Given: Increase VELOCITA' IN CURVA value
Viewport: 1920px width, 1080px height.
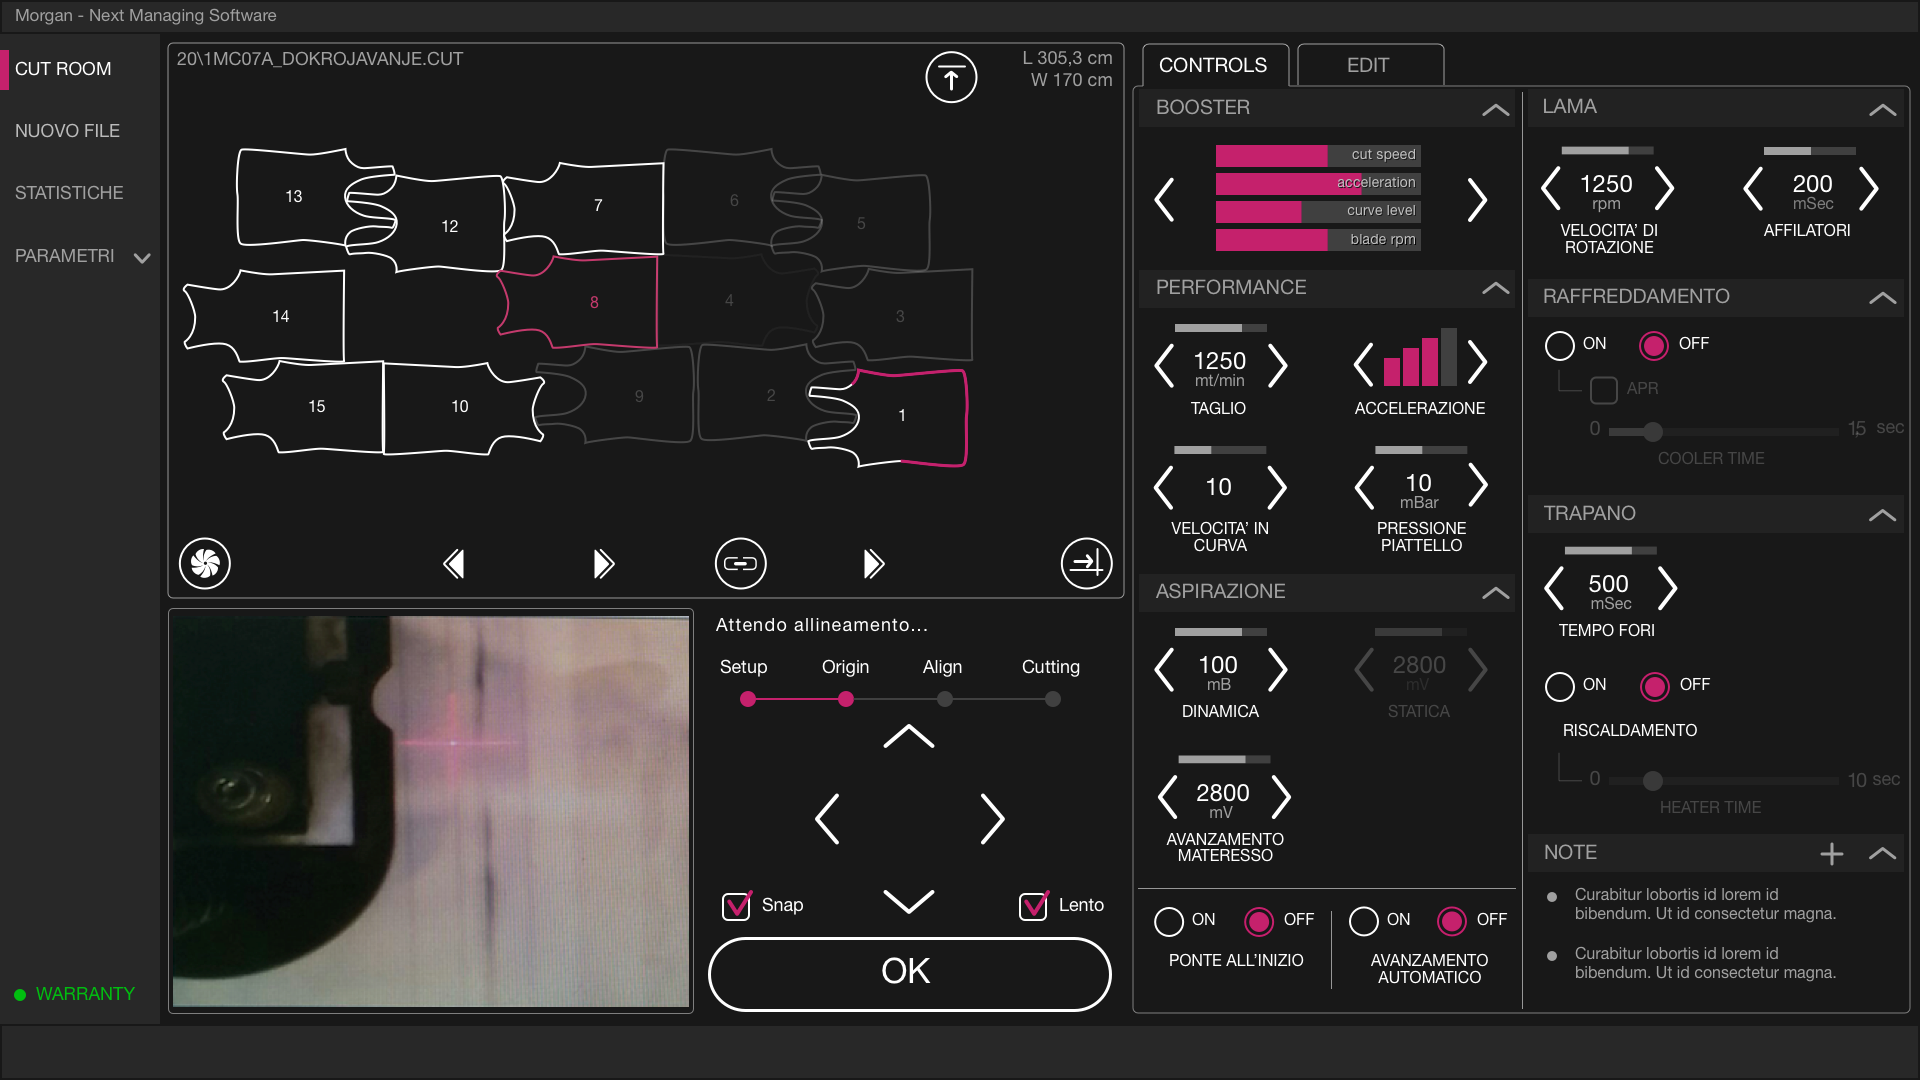Looking at the screenshot, I should pyautogui.click(x=1277, y=488).
